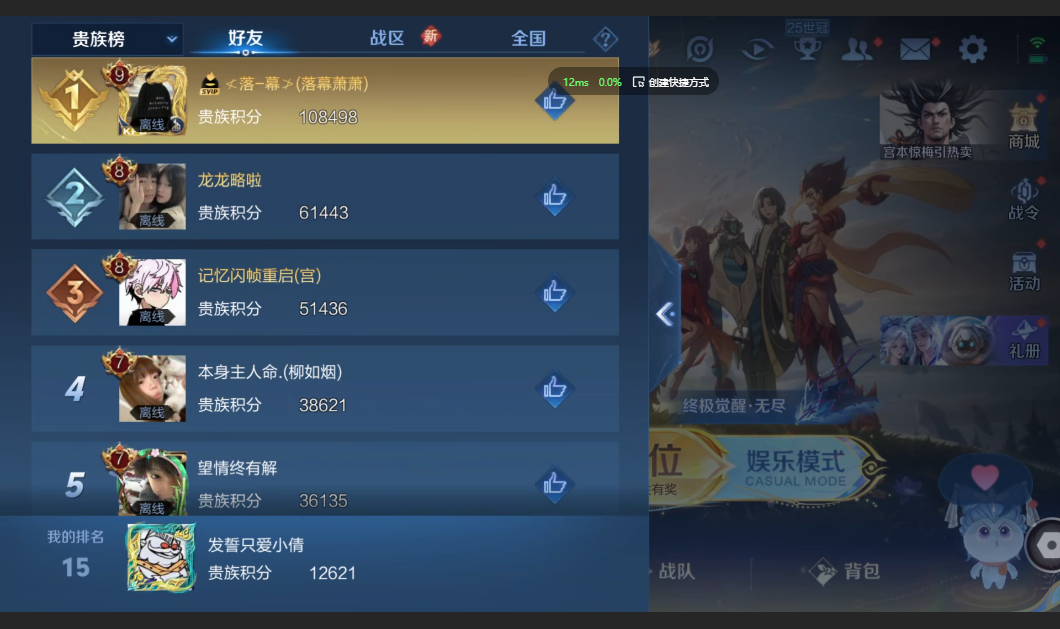Click the thumbs-up for 望情终有解
Viewport: 1060px width, 629px height.
click(554, 484)
